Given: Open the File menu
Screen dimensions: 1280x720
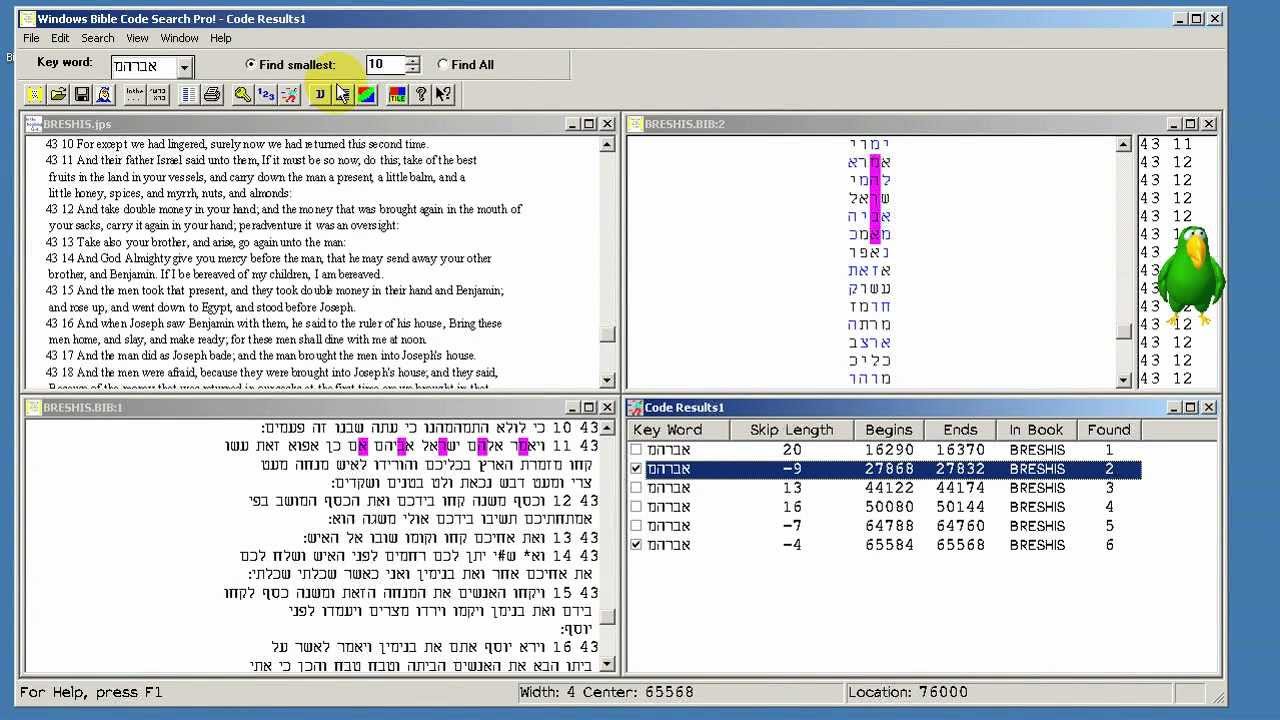Looking at the screenshot, I should (x=31, y=38).
